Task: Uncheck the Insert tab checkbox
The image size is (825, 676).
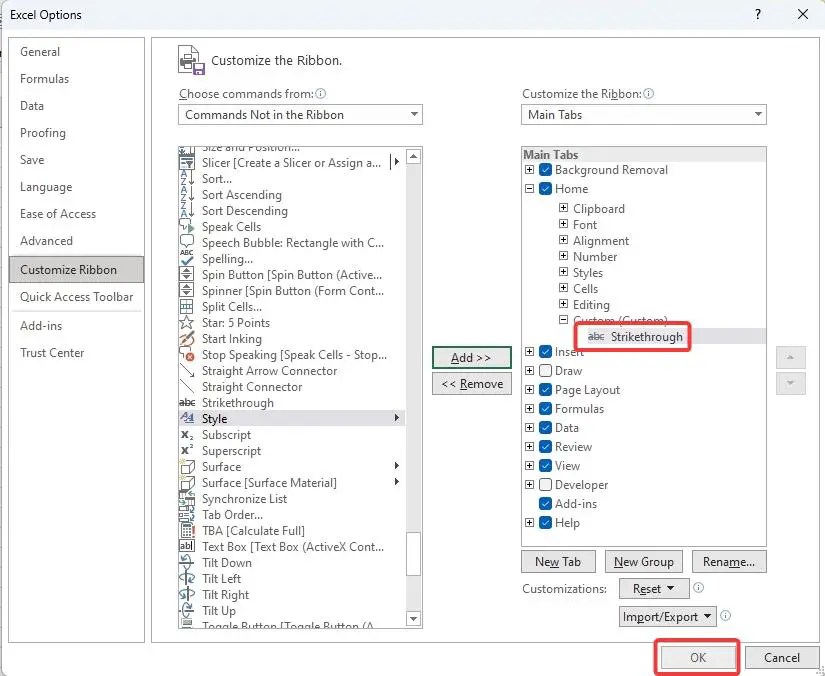Action: click(546, 351)
